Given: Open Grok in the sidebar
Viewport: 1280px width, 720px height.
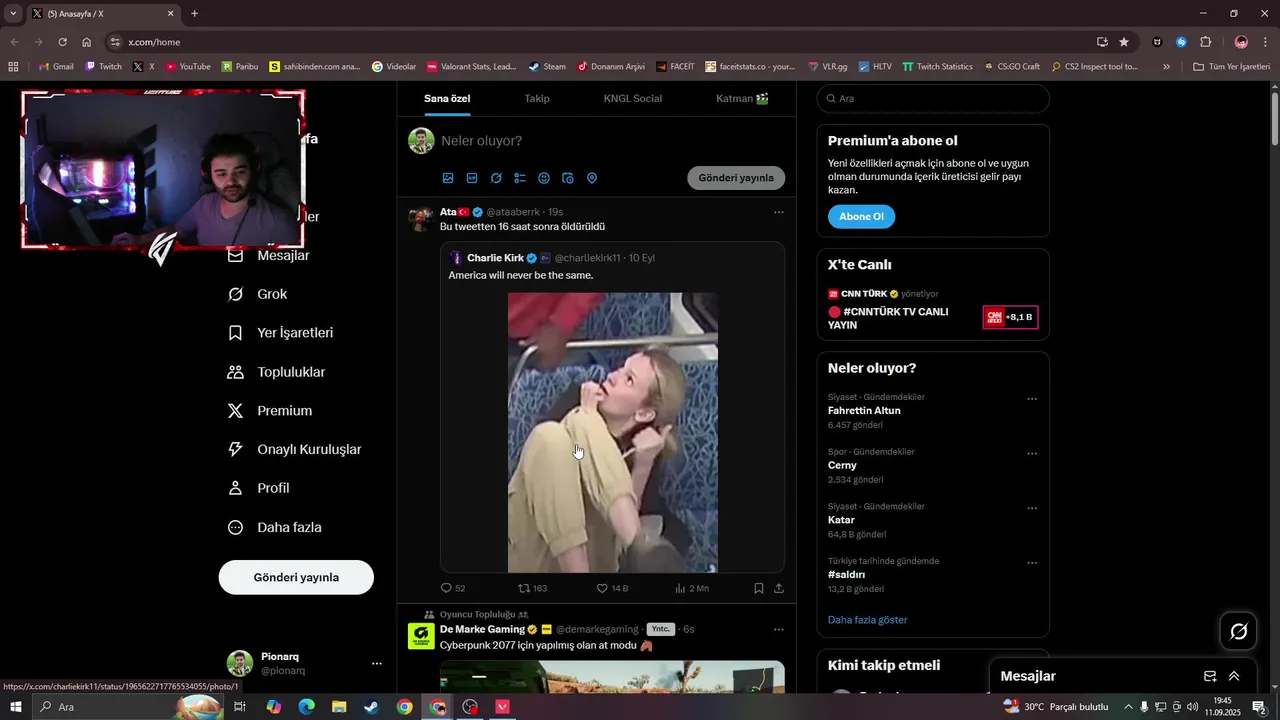Looking at the screenshot, I should (x=258, y=294).
